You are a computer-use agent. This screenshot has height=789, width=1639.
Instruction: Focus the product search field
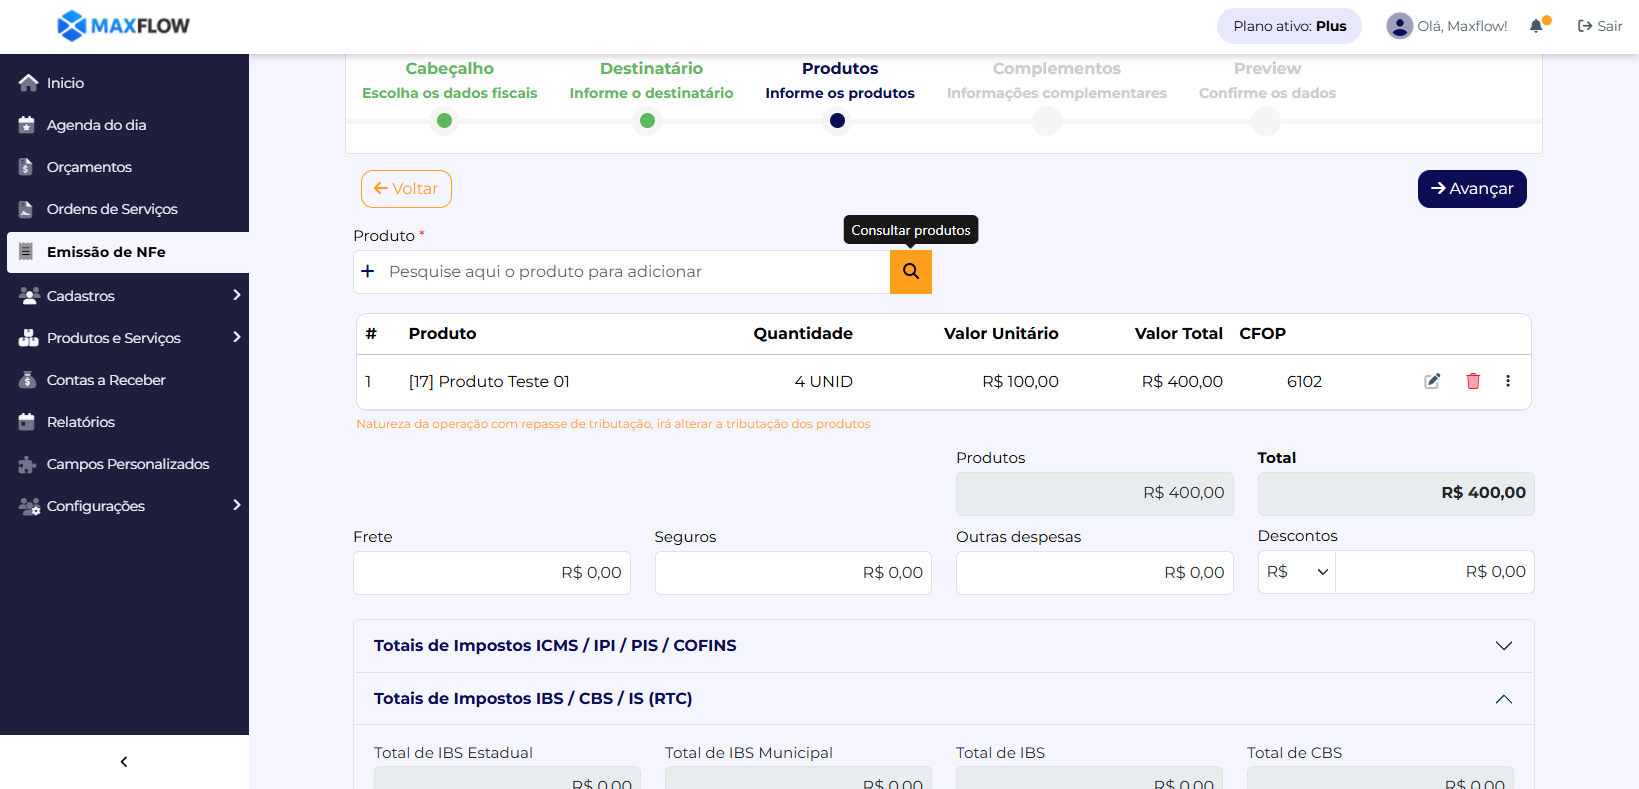click(x=635, y=272)
